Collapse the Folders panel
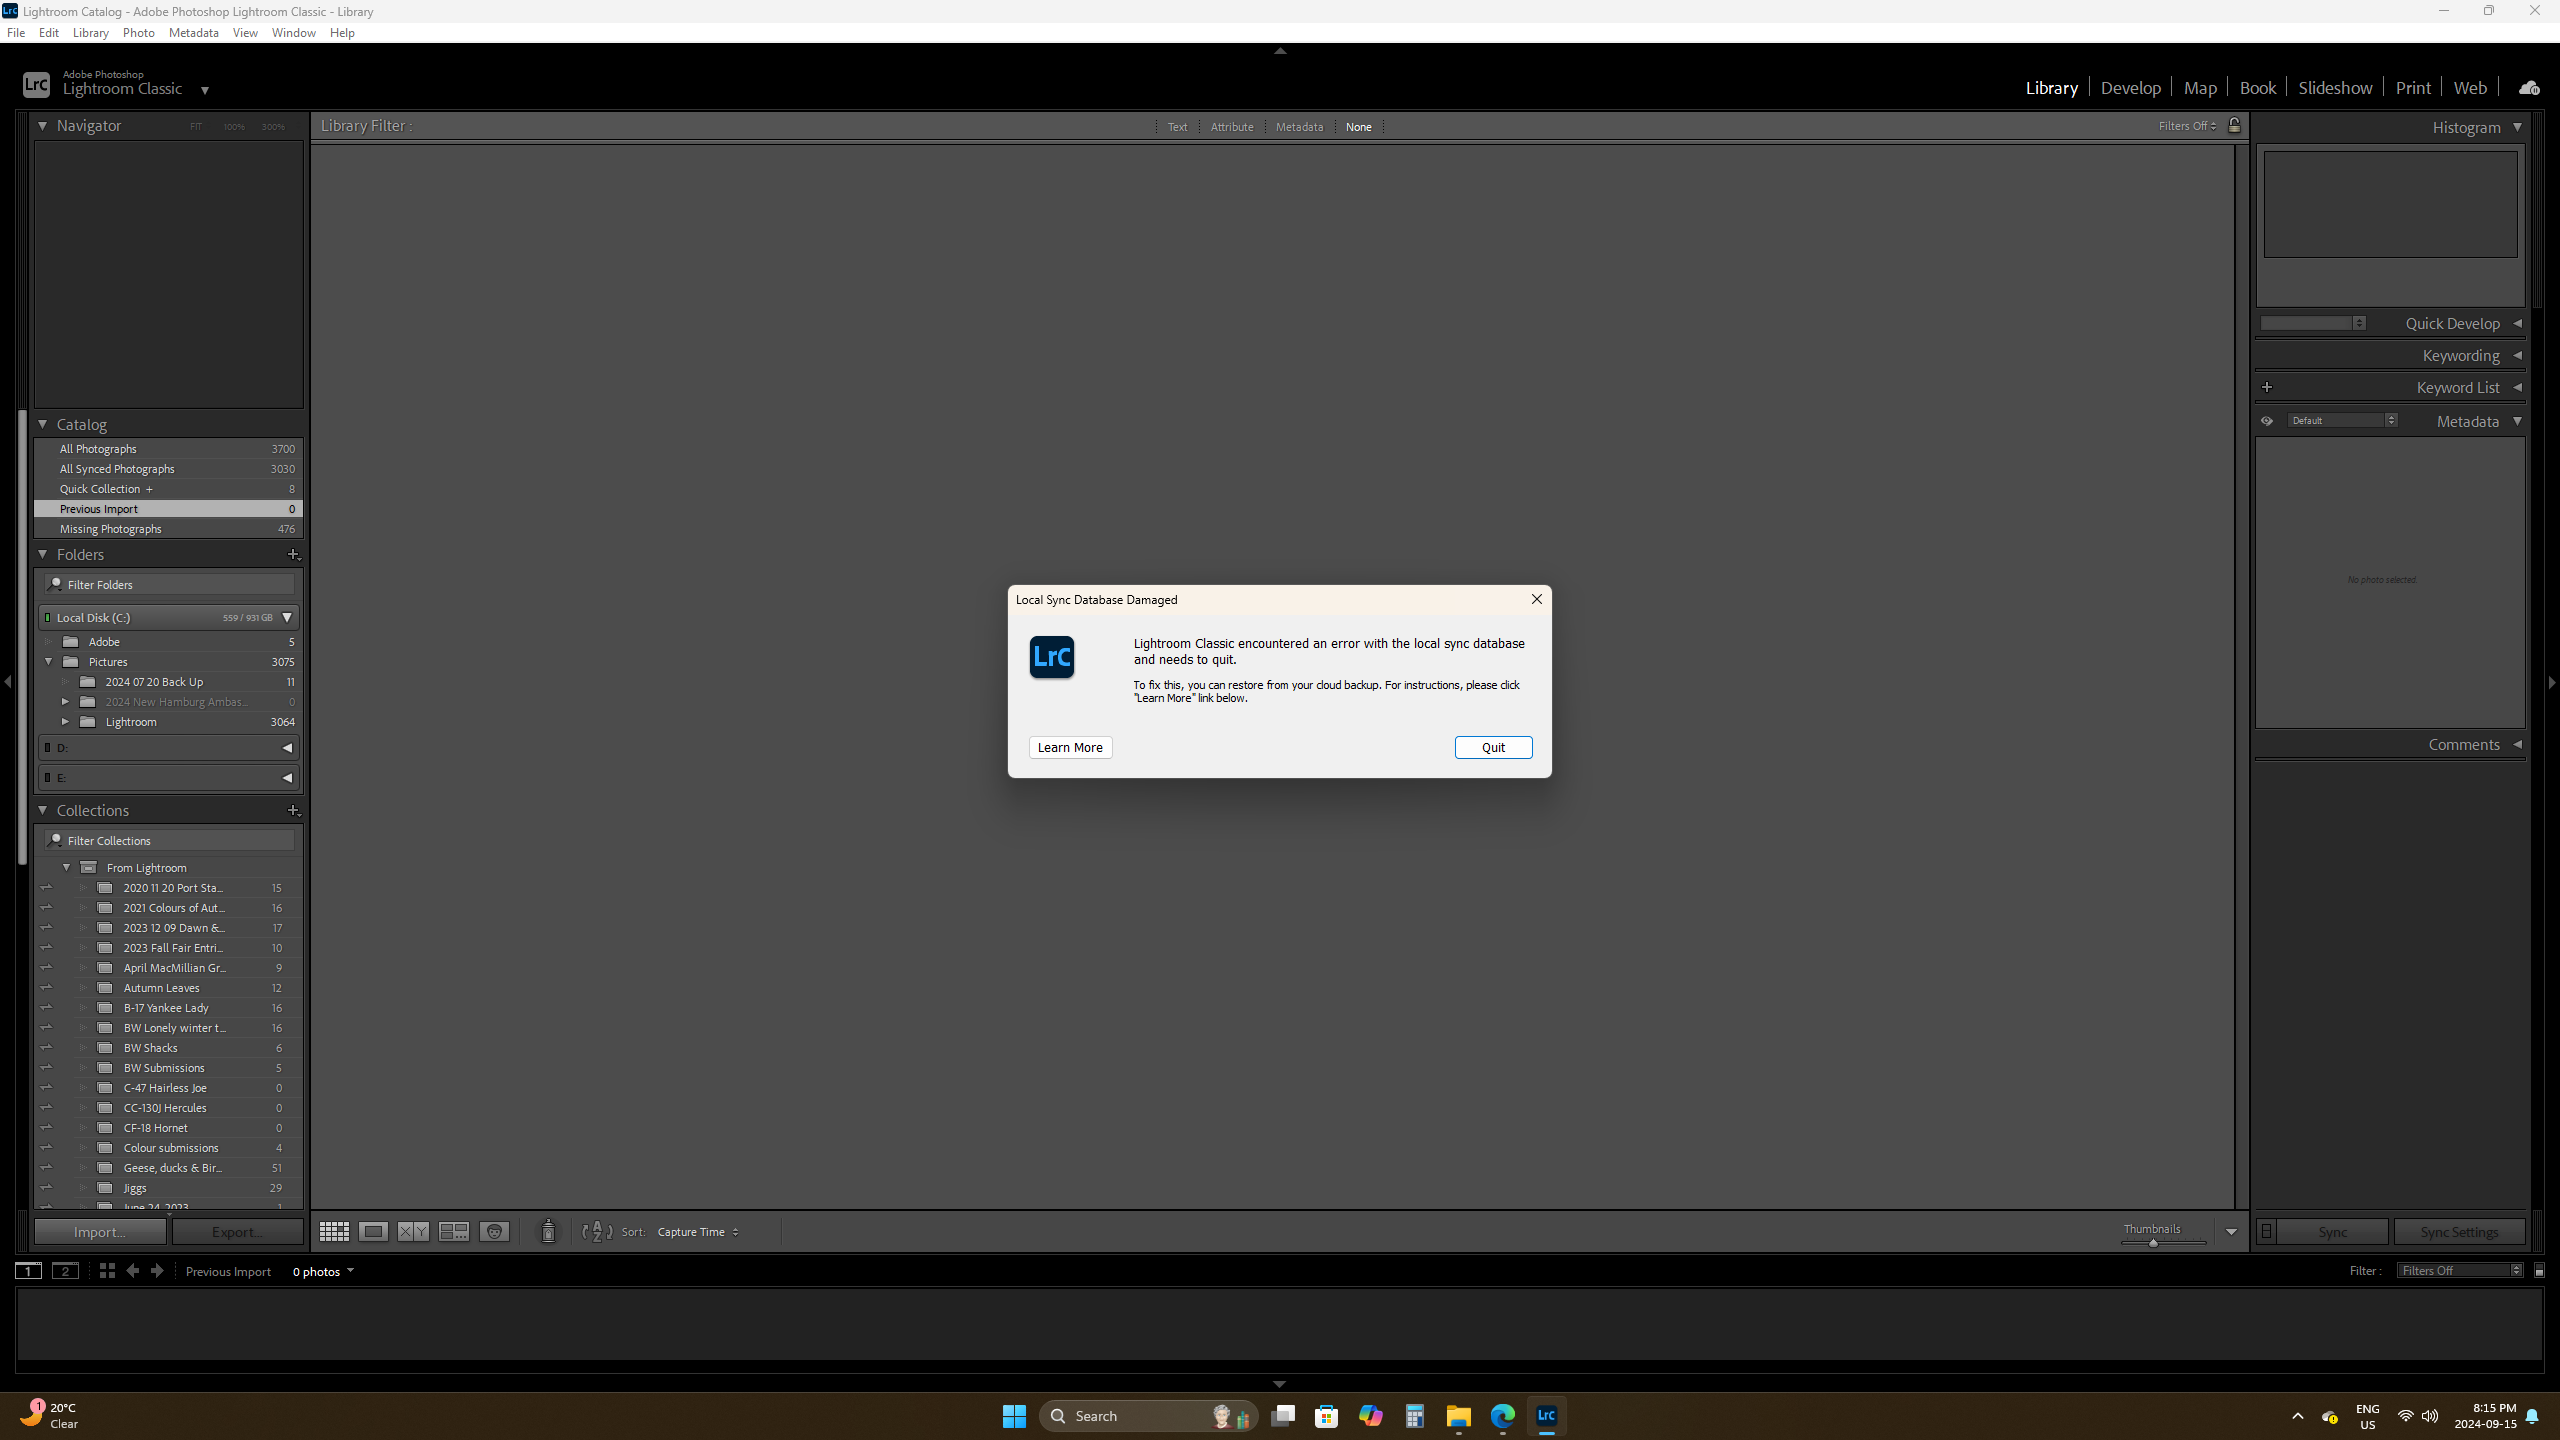Screen dimensions: 2560x1440 43,554
